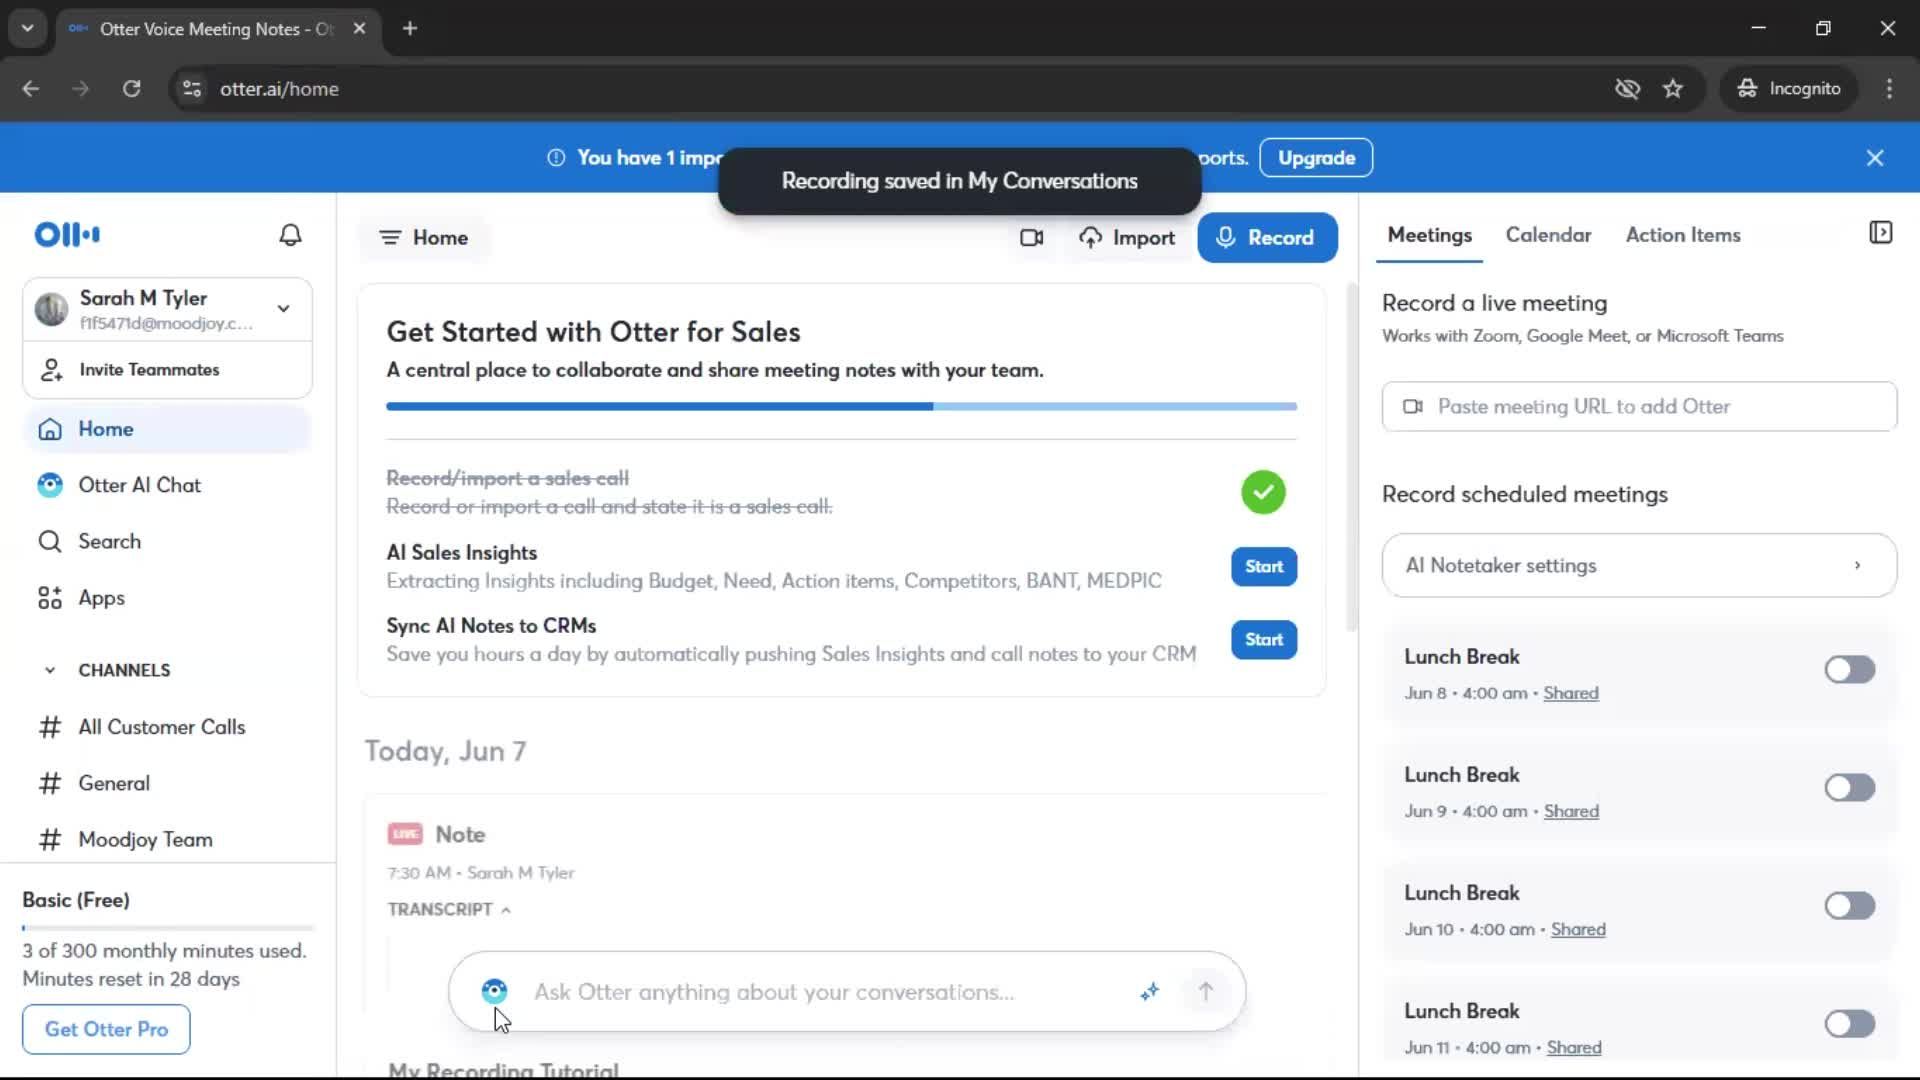Open AI Notetaker settings
This screenshot has height=1080, width=1920.
pos(1639,566)
